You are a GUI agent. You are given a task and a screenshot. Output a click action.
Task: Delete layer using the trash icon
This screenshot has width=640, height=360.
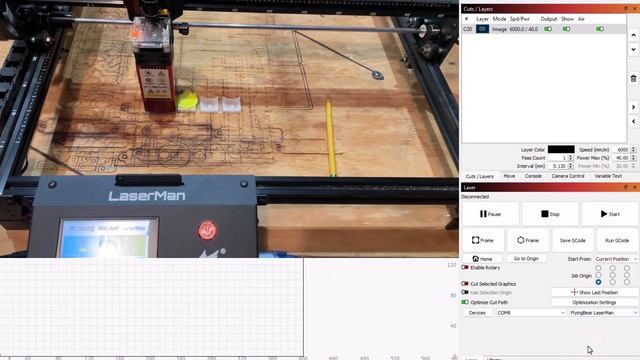tap(633, 78)
